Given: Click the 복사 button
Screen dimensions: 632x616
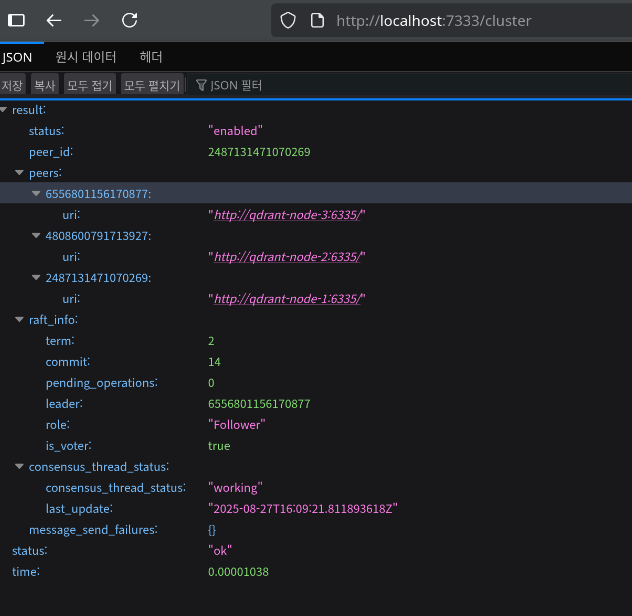Looking at the screenshot, I should pyautogui.click(x=44, y=86).
